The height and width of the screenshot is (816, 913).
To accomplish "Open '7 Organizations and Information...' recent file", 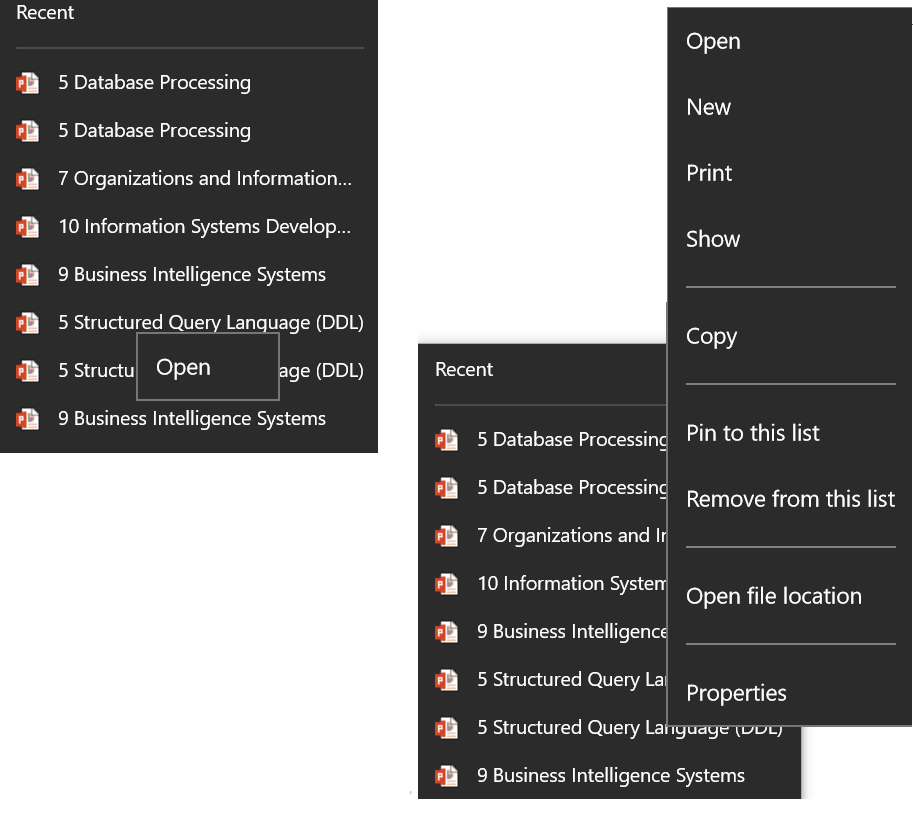I will (x=204, y=178).
